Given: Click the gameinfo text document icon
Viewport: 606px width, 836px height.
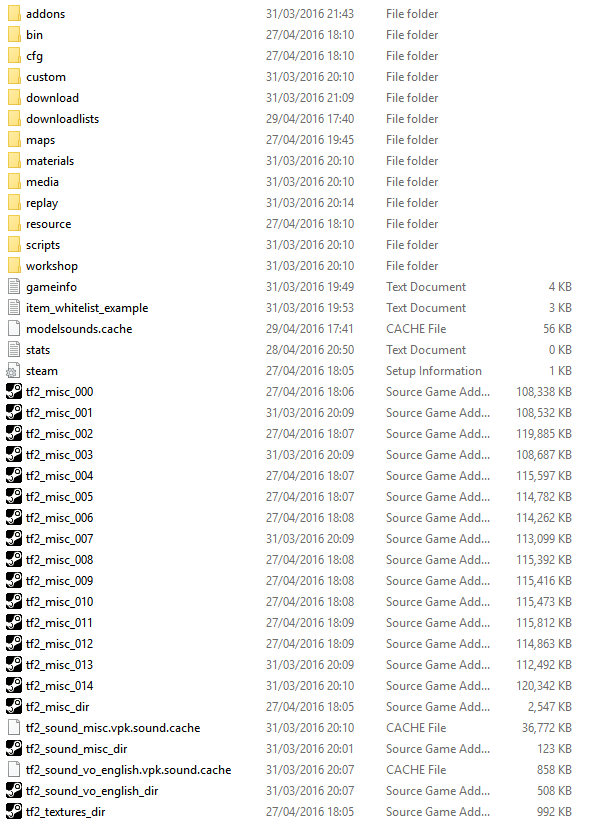Looking at the screenshot, I should [14, 287].
